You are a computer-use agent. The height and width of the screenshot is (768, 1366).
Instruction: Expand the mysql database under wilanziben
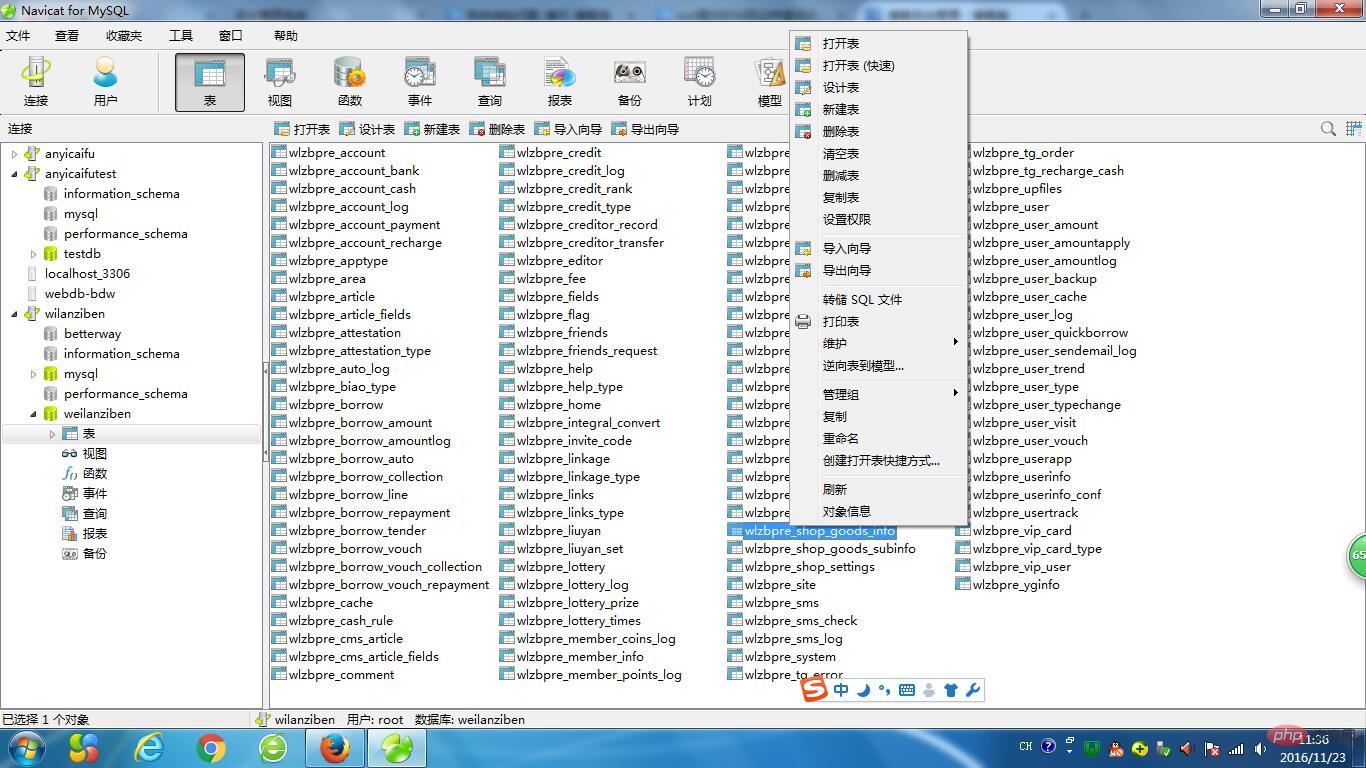pyautogui.click(x=33, y=374)
